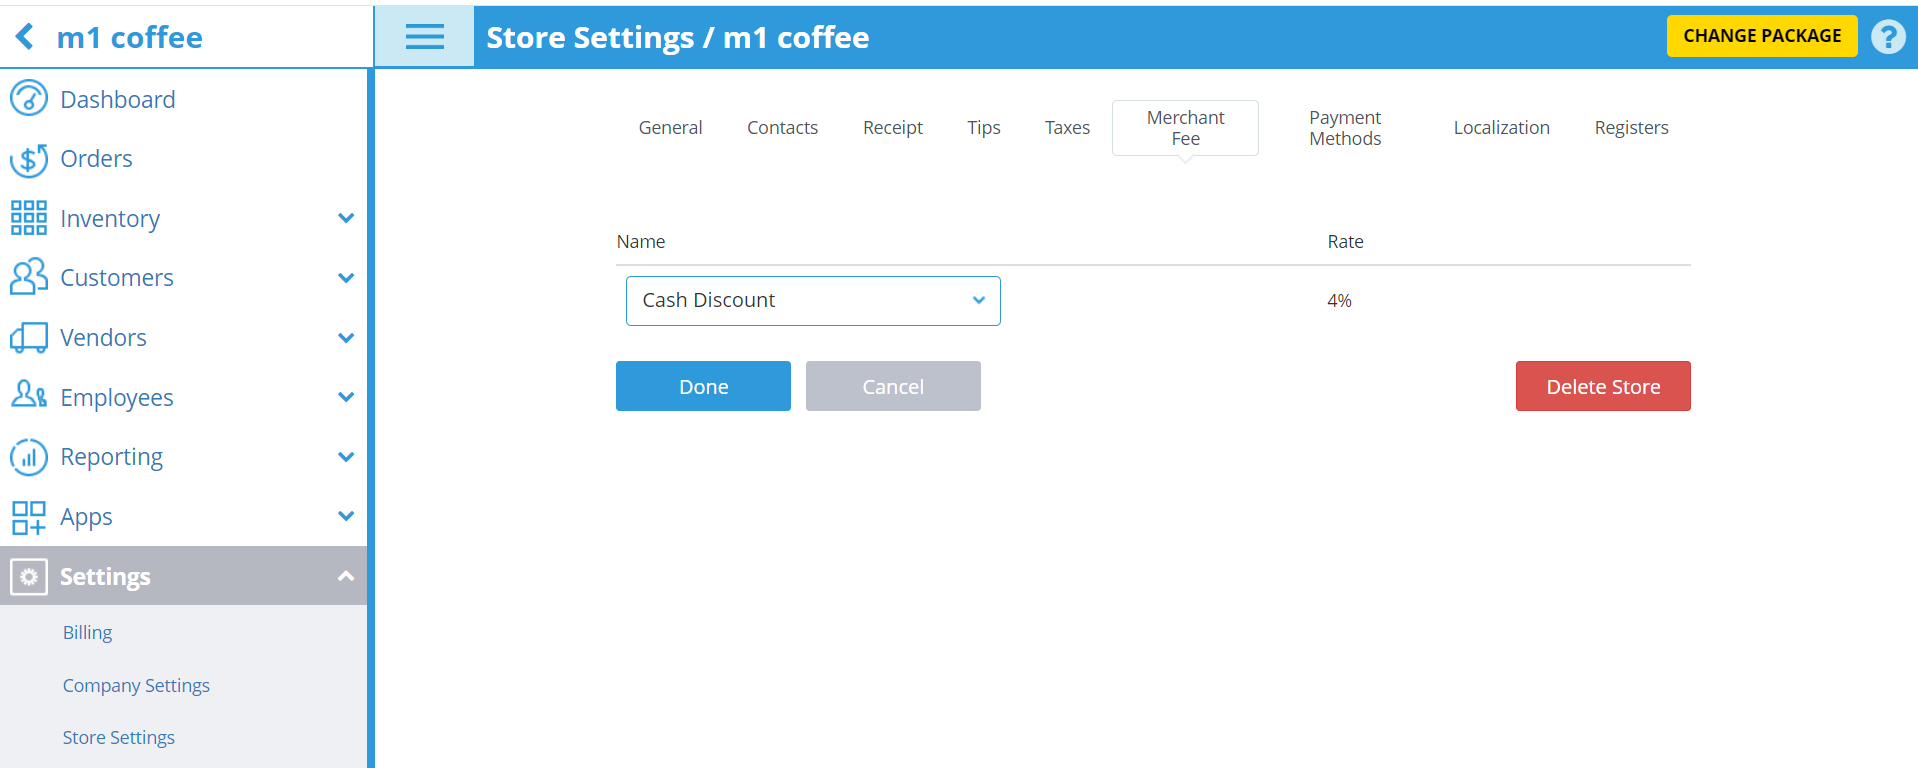Click the Orders dollar icon
Image resolution: width=1918 pixels, height=768 pixels.
(29, 159)
